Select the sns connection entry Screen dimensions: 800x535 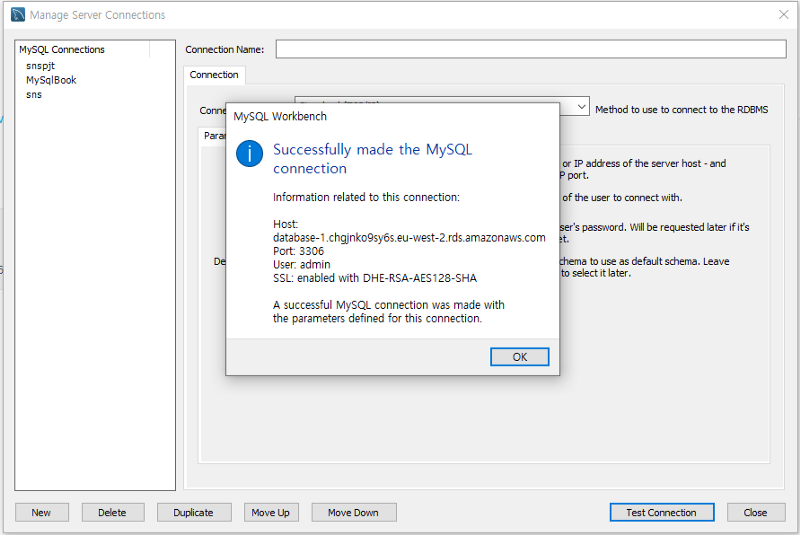[x=34, y=95]
